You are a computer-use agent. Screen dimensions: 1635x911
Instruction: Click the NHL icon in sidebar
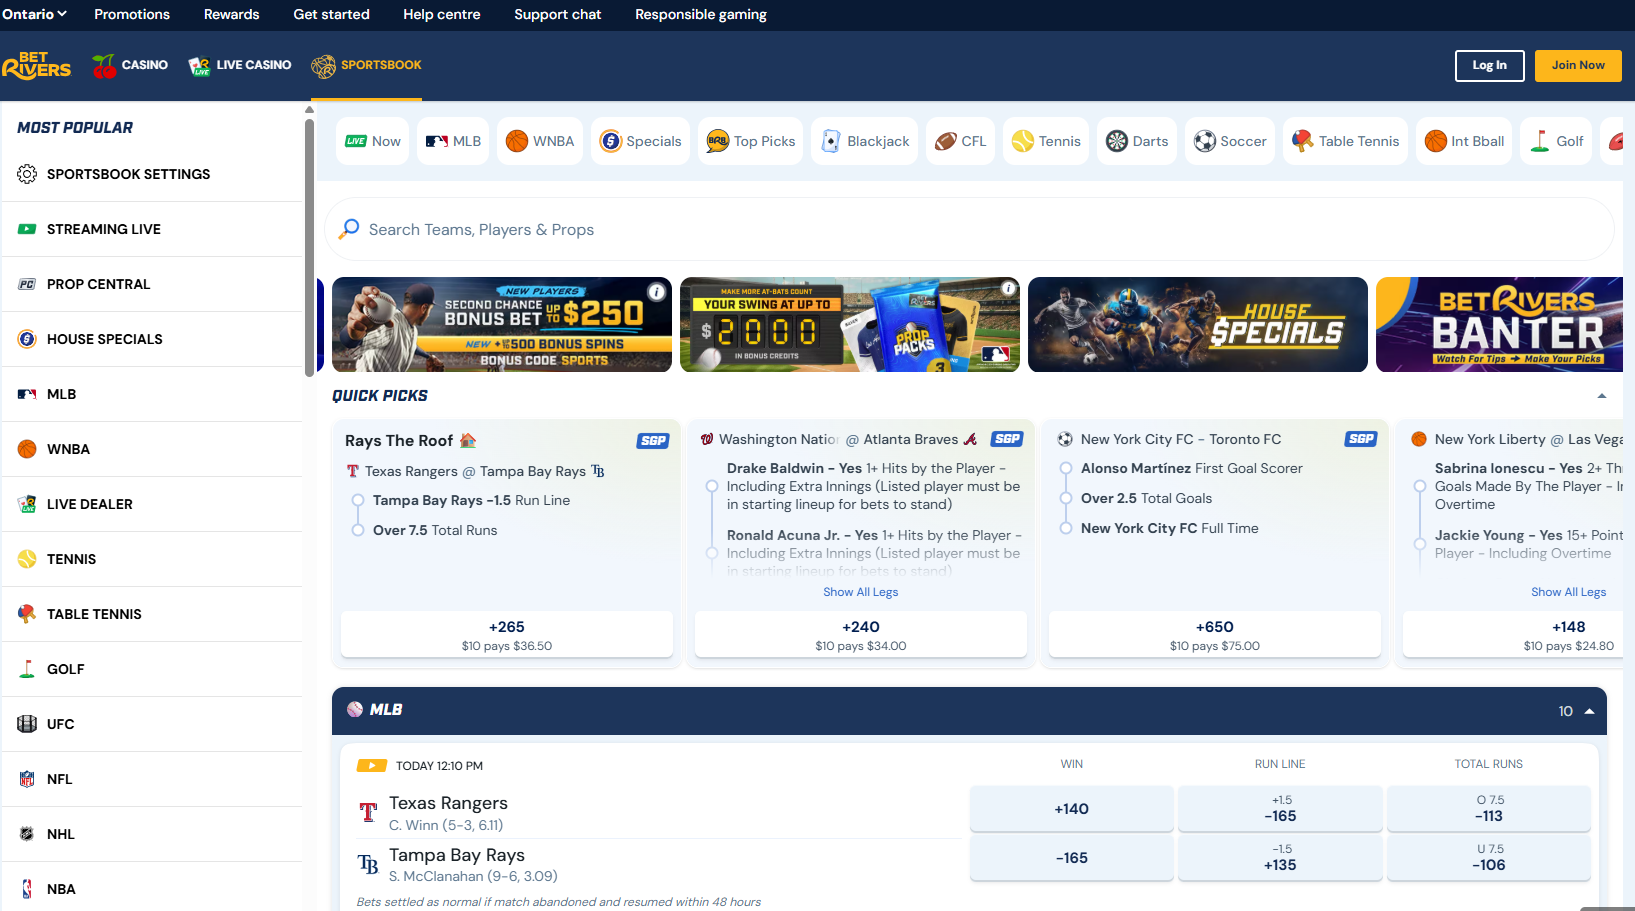27,834
